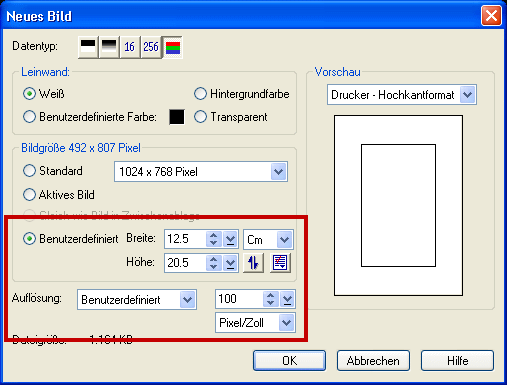Select the grayscale data type icon
The image size is (507, 385).
pyautogui.click(x=109, y=47)
